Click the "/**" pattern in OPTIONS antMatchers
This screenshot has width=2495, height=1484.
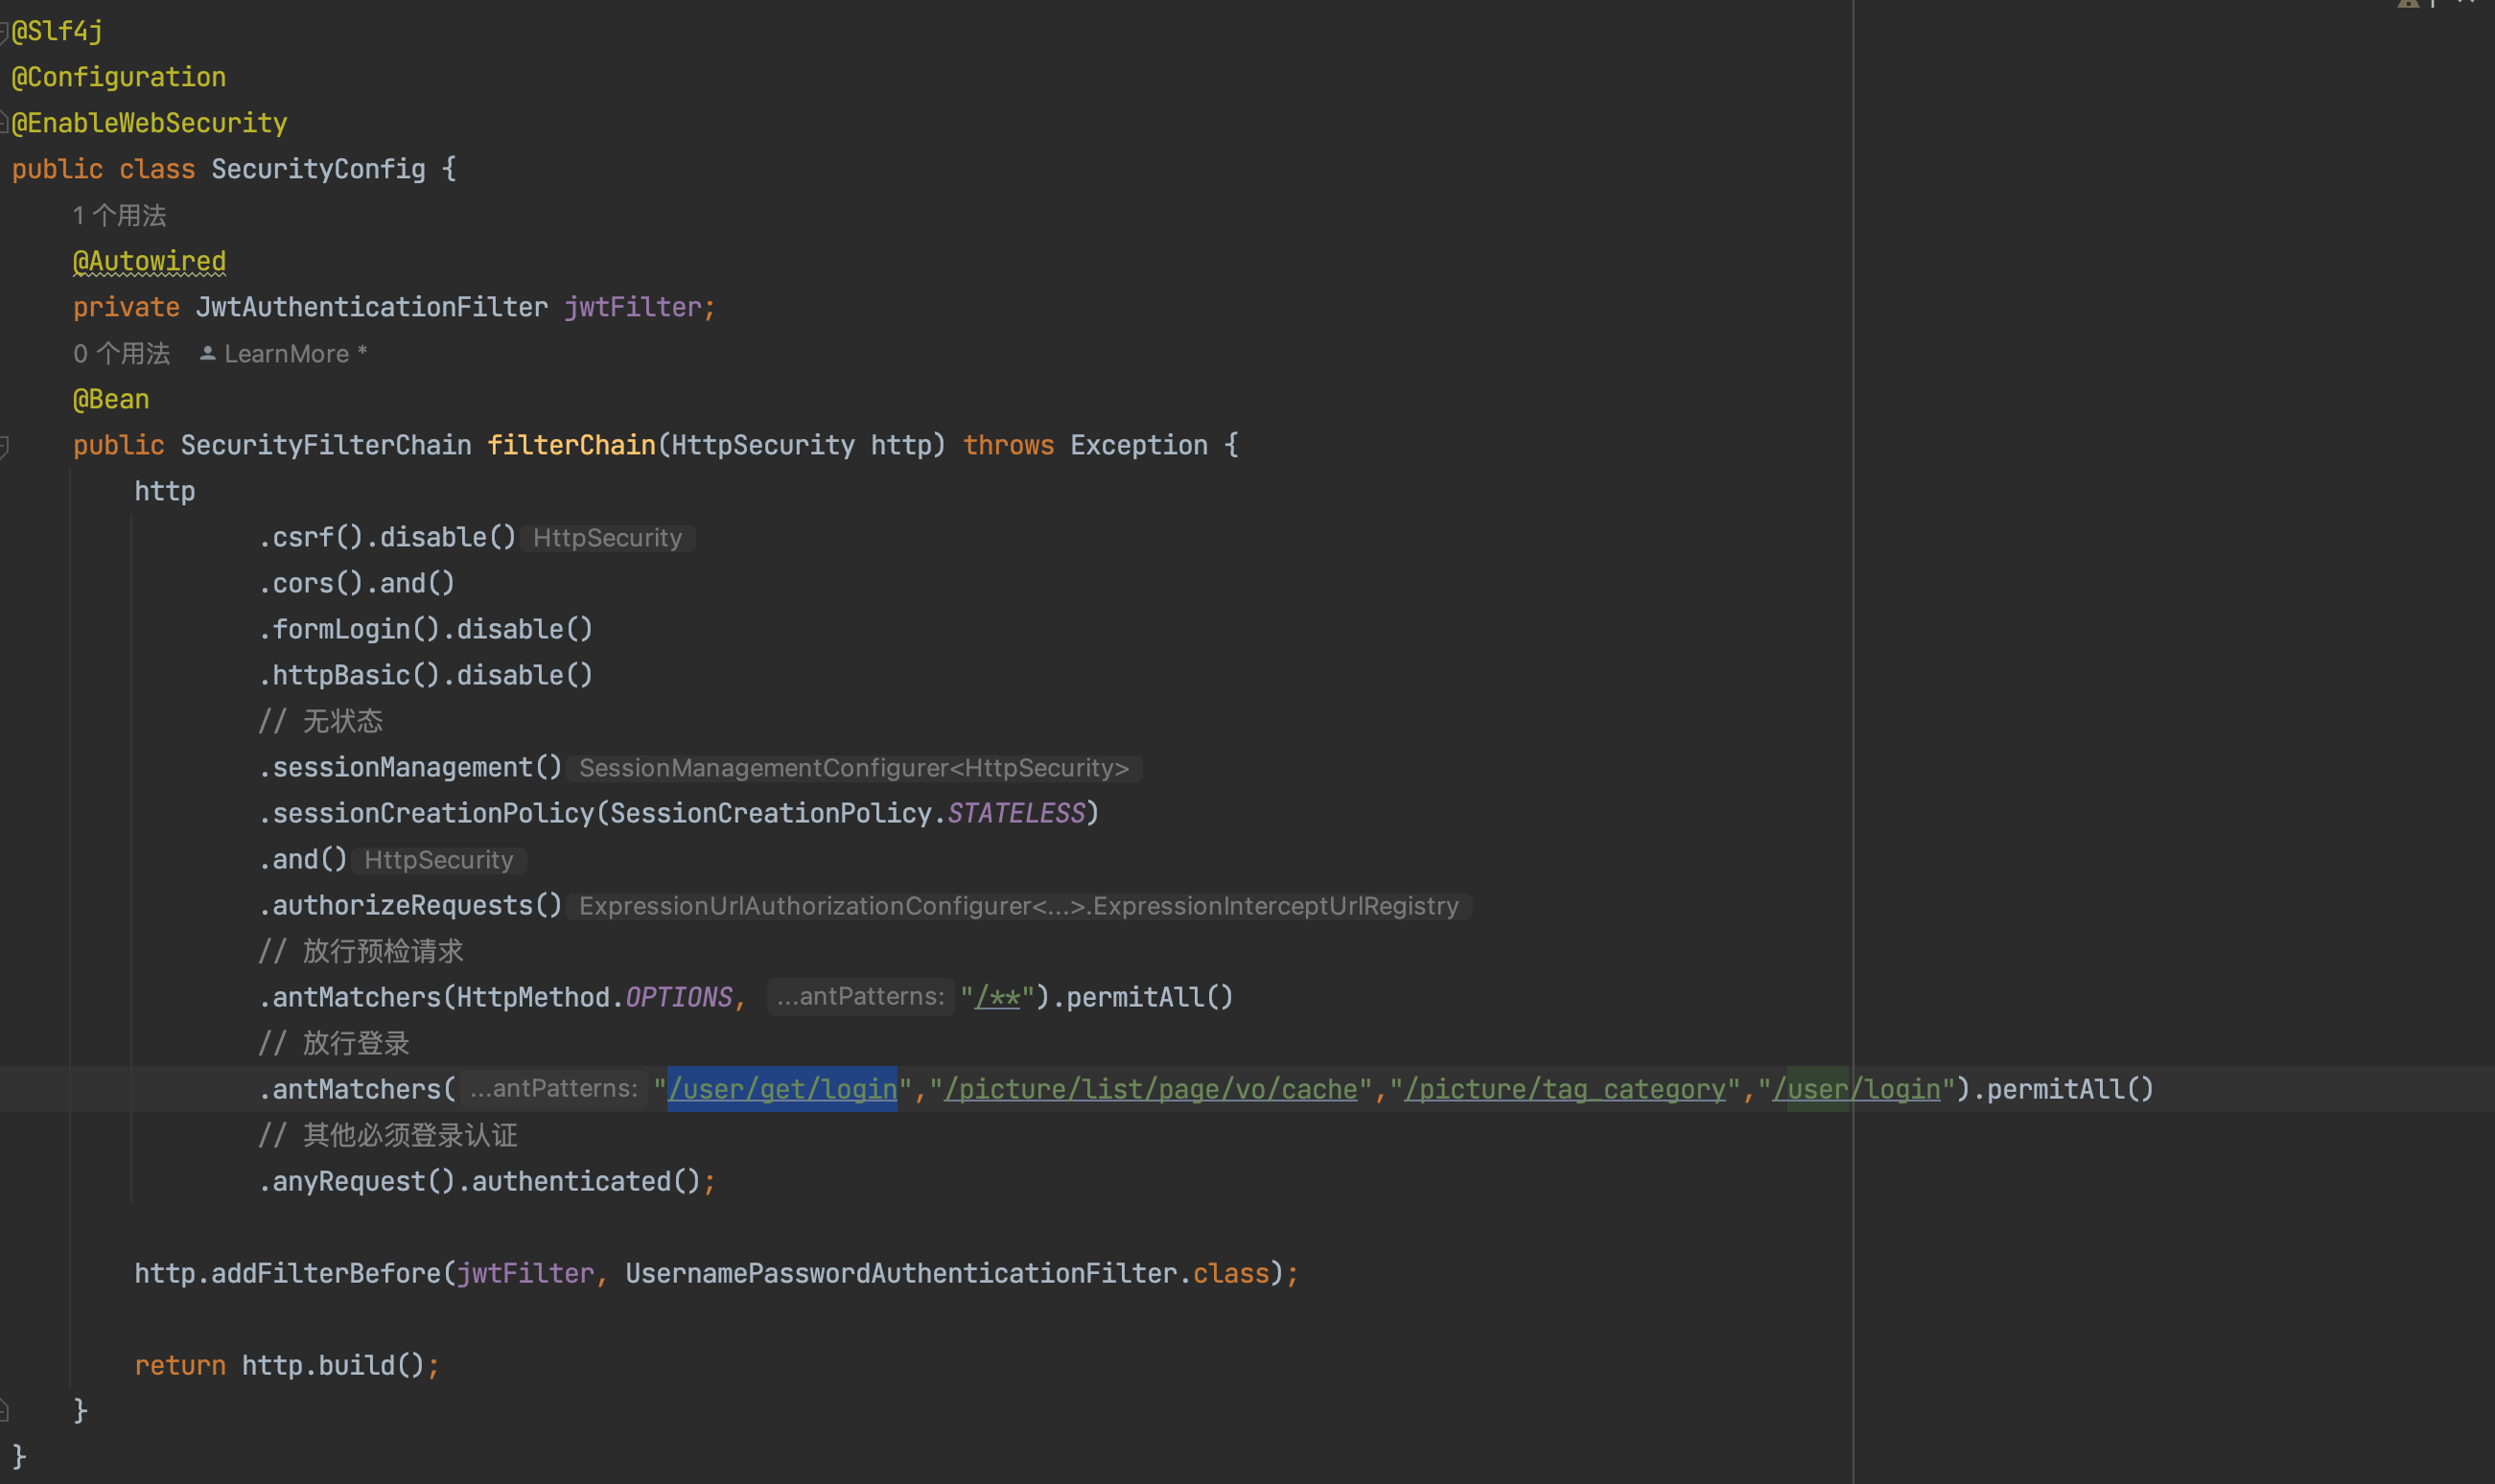pyautogui.click(x=997, y=998)
